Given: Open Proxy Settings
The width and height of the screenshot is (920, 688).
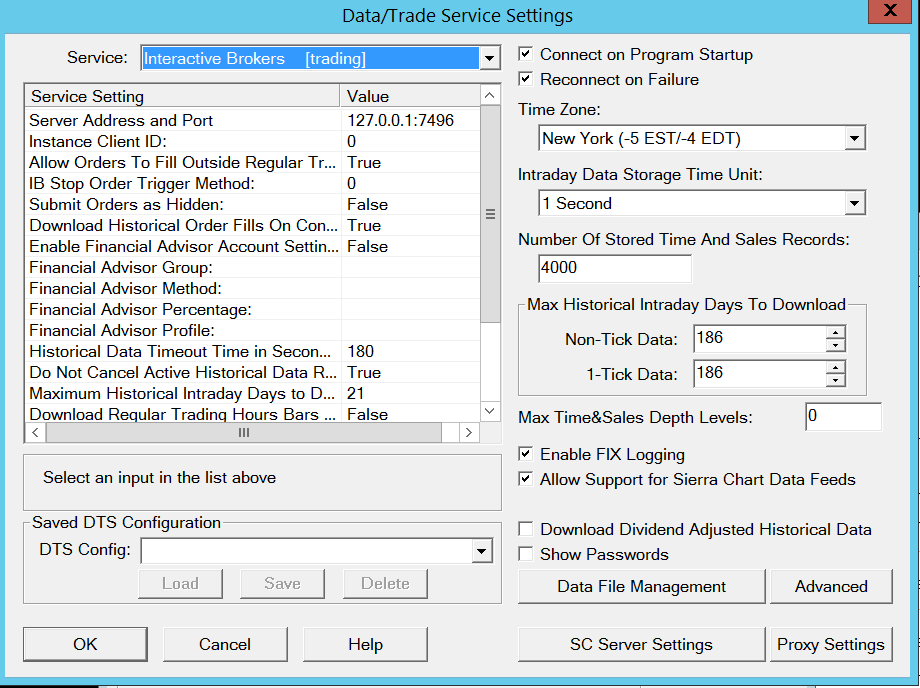Looking at the screenshot, I should [x=831, y=644].
